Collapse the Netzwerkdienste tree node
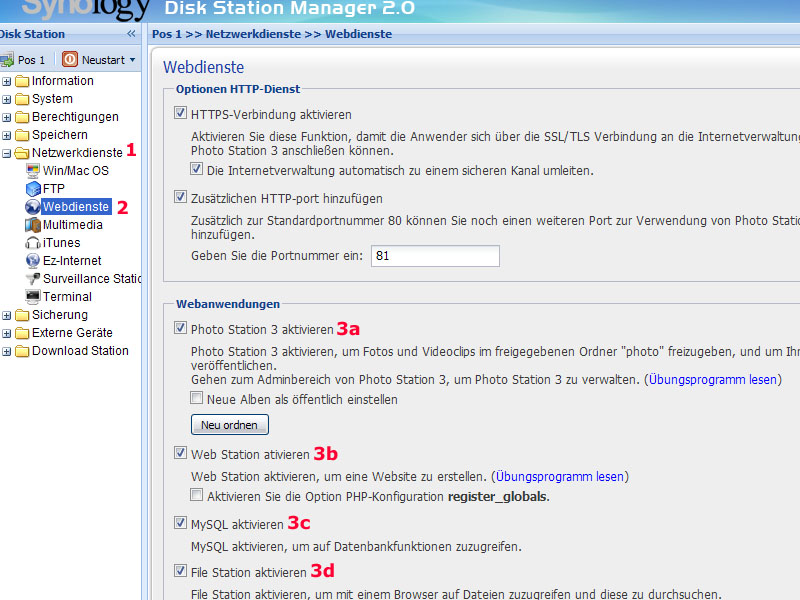This screenshot has height=600, width=800. tap(7, 153)
